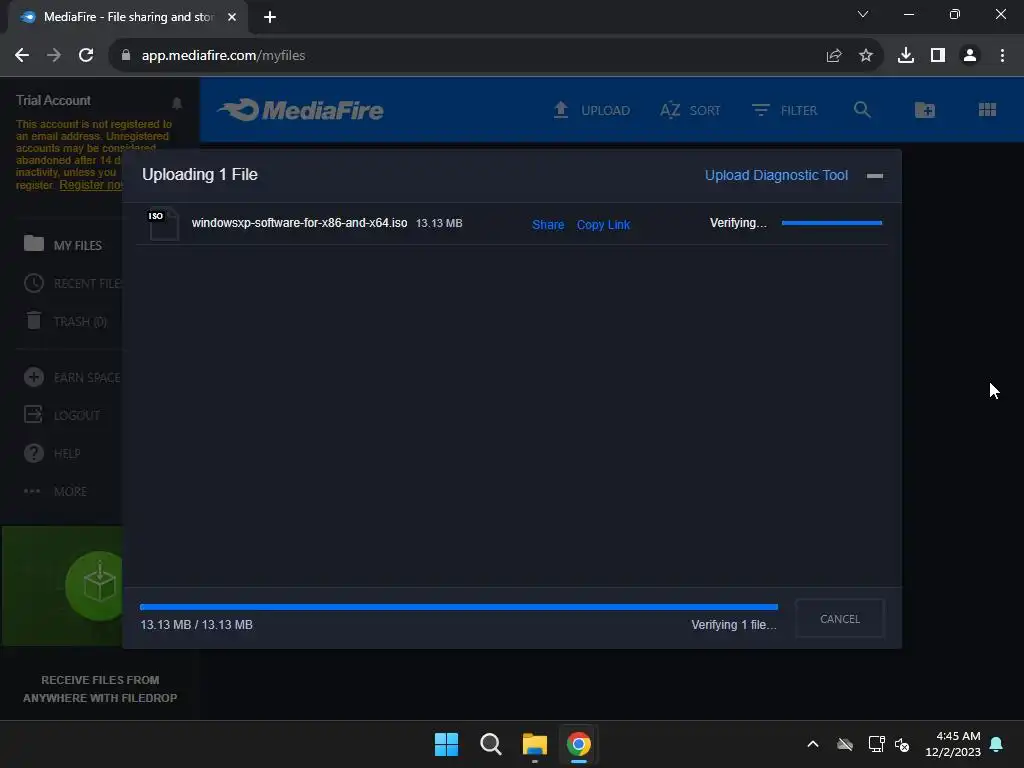This screenshot has height=768, width=1024.
Task: Open File Explorer from the taskbar
Action: (535, 744)
